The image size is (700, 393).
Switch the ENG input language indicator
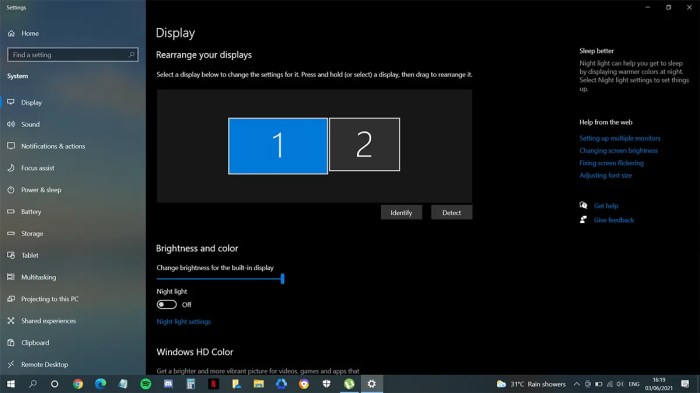point(634,384)
